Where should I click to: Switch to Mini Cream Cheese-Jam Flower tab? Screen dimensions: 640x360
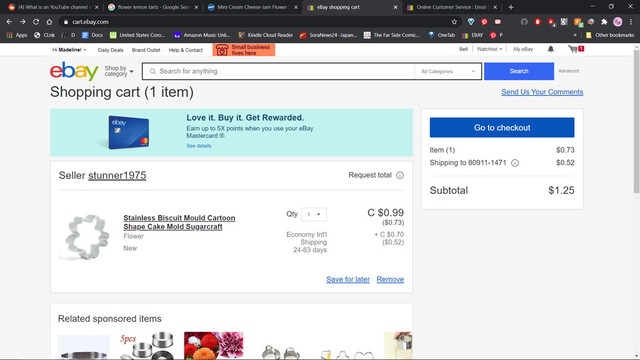point(253,7)
